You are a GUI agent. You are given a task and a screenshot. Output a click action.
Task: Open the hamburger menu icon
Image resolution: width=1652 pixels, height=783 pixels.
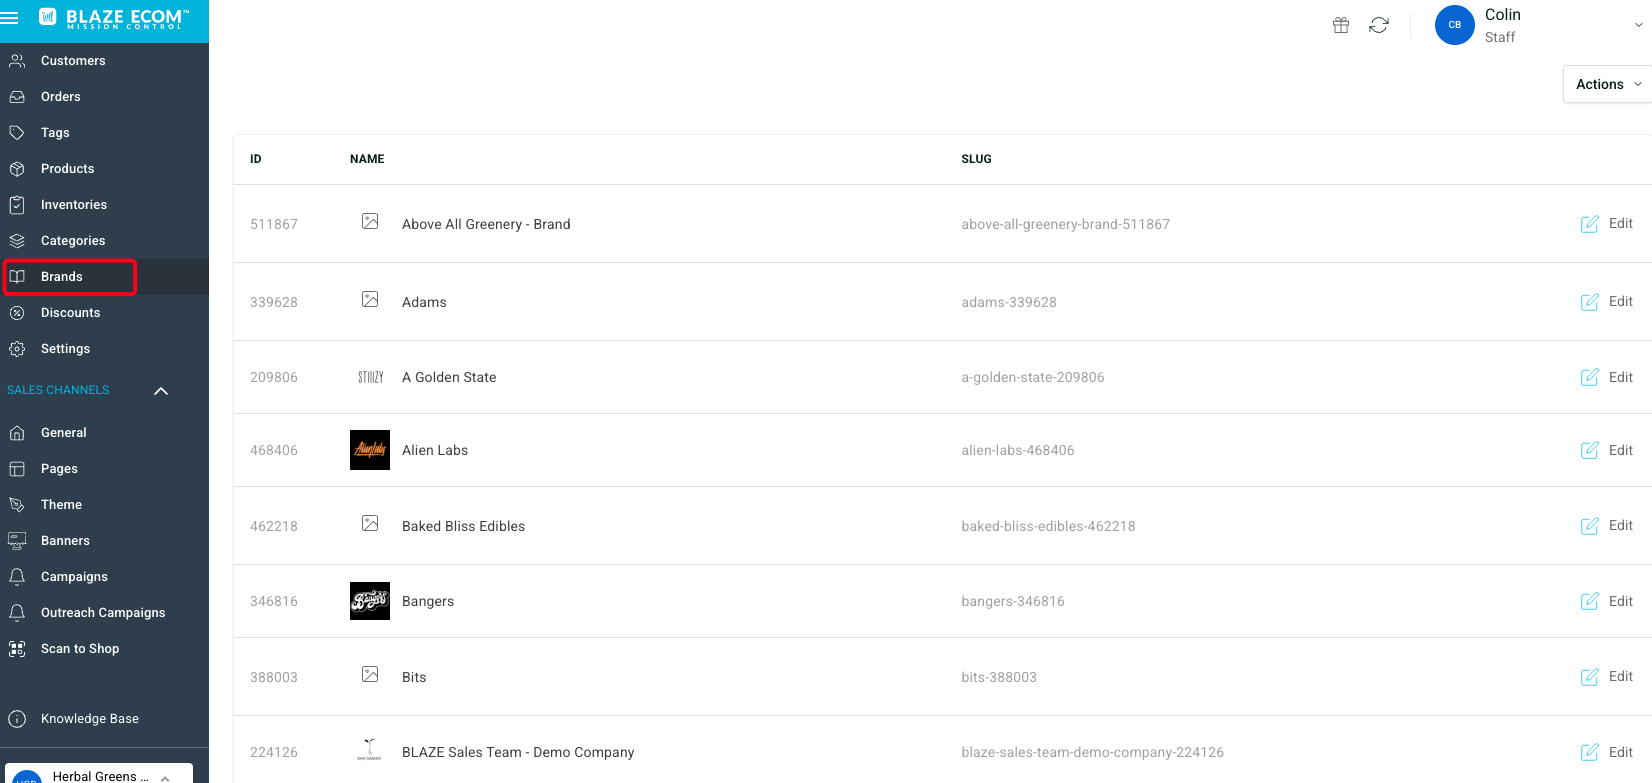pyautogui.click(x=10, y=17)
